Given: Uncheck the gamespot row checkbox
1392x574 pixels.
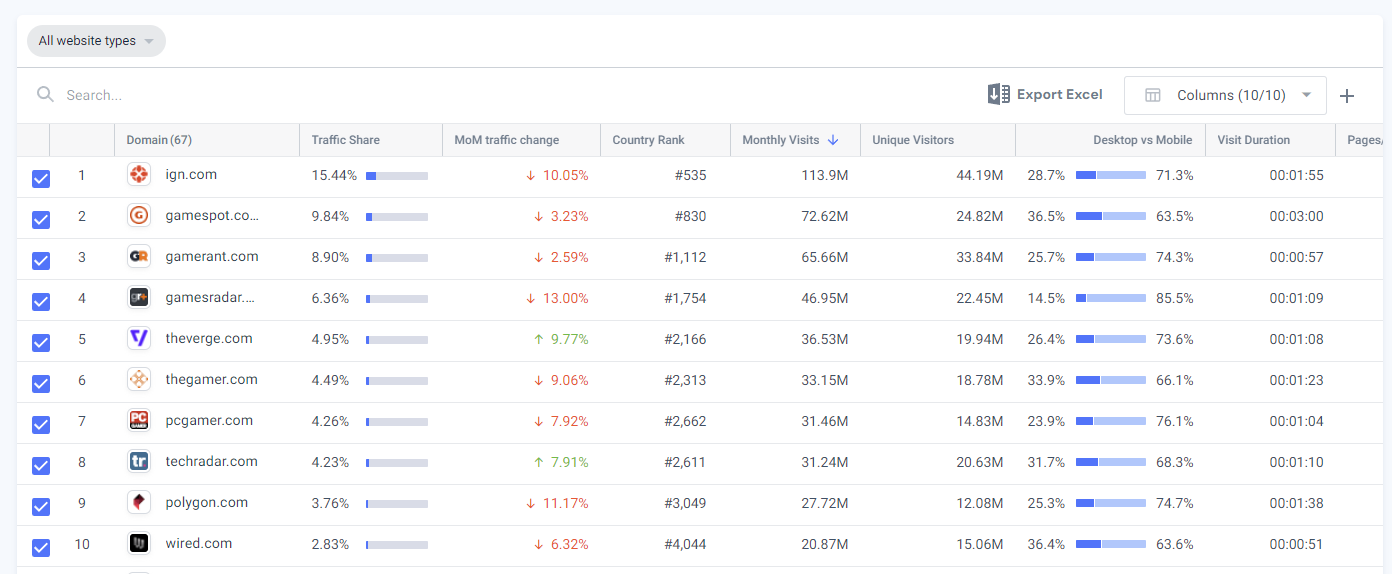Looking at the screenshot, I should pos(41,220).
